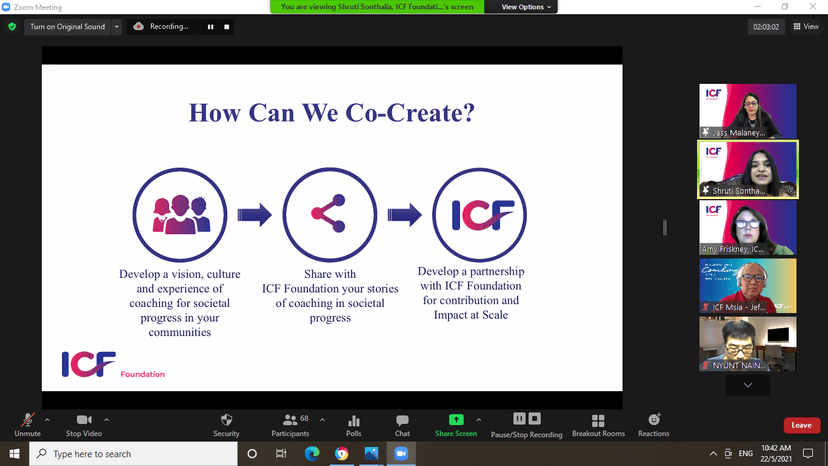The width and height of the screenshot is (828, 466).
Task: Click the Zoom icon on the taskbar
Action: (x=401, y=454)
